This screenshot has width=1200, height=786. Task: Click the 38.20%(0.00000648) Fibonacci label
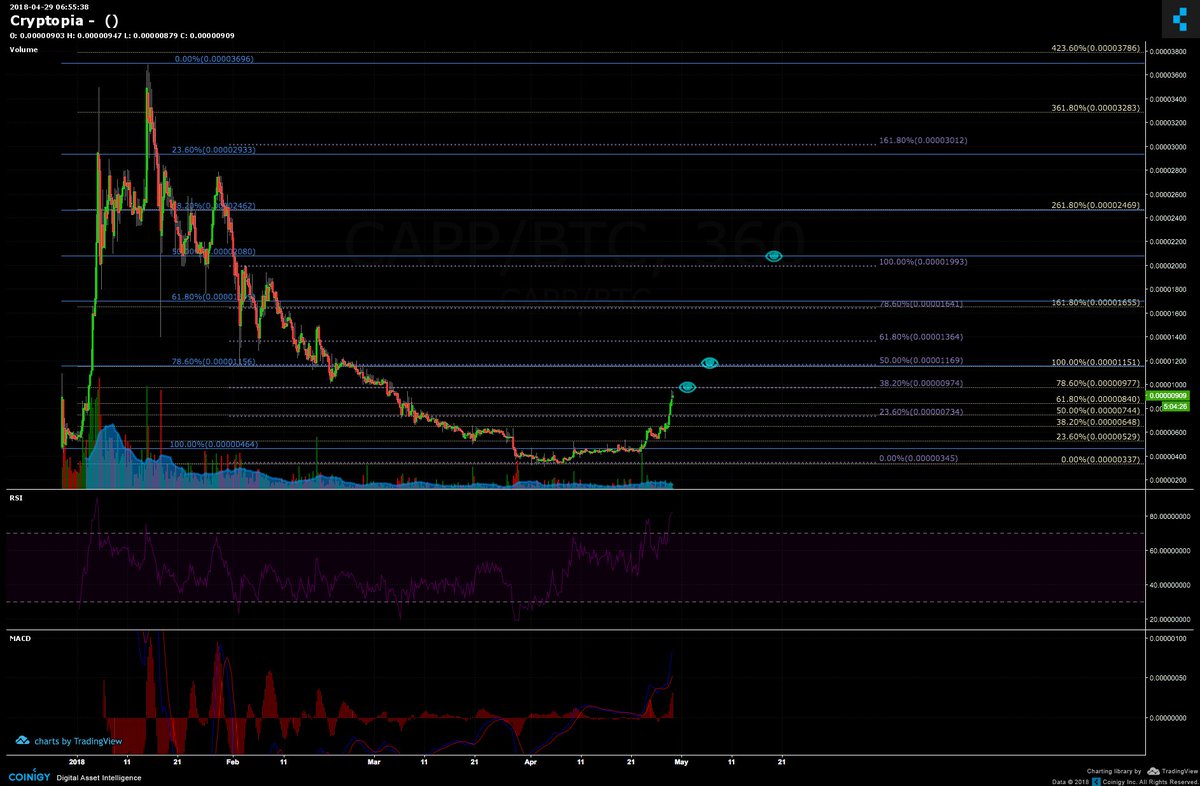(1099, 422)
